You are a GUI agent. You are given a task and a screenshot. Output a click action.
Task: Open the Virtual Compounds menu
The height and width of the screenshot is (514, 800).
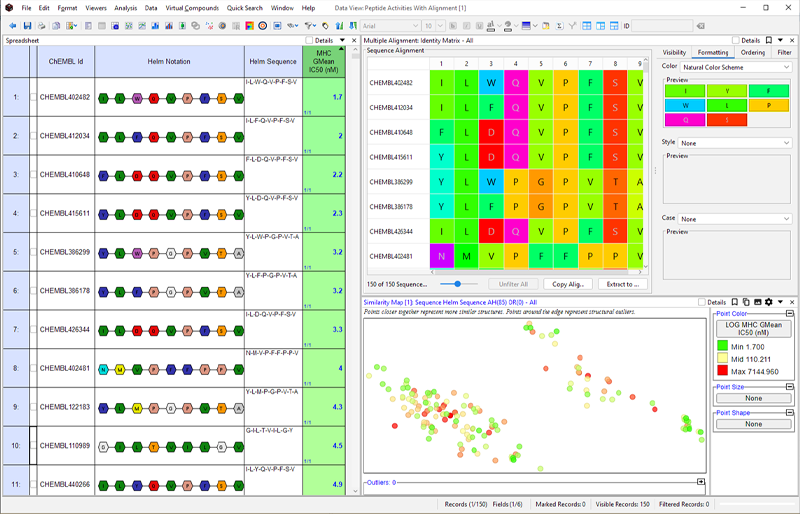pos(192,8)
